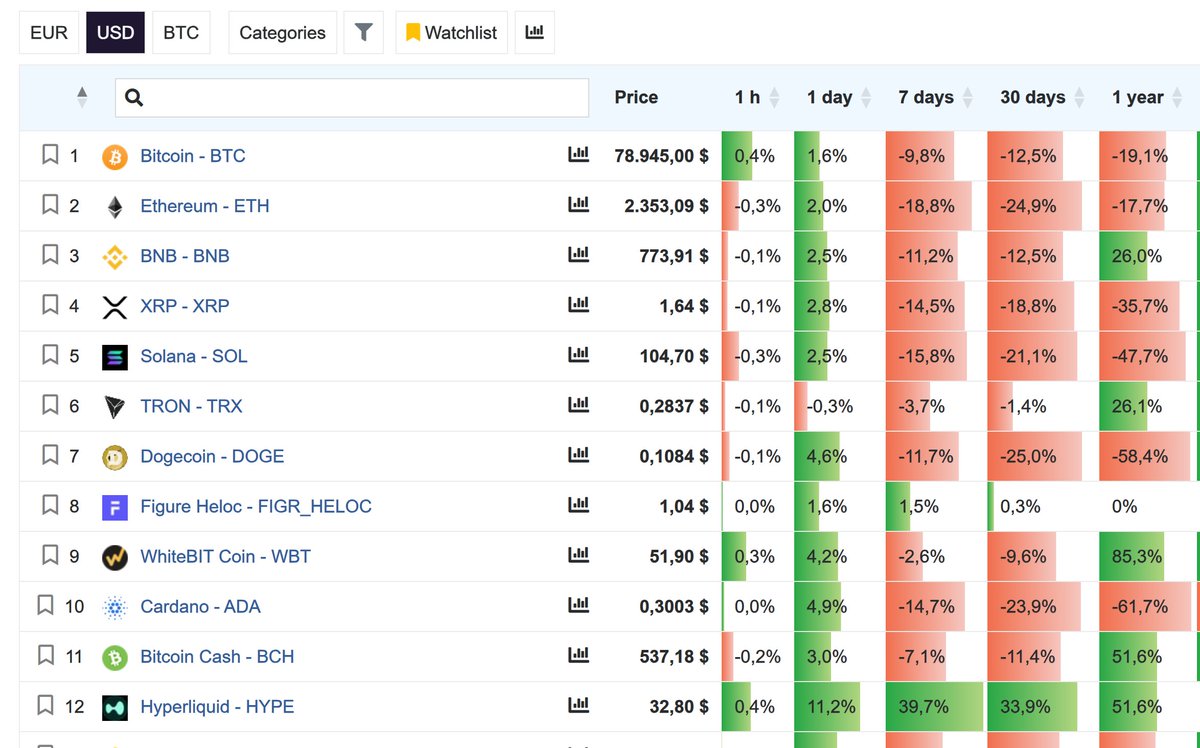Click the filter funnel button
This screenshot has width=1200, height=748.
pos(364,32)
